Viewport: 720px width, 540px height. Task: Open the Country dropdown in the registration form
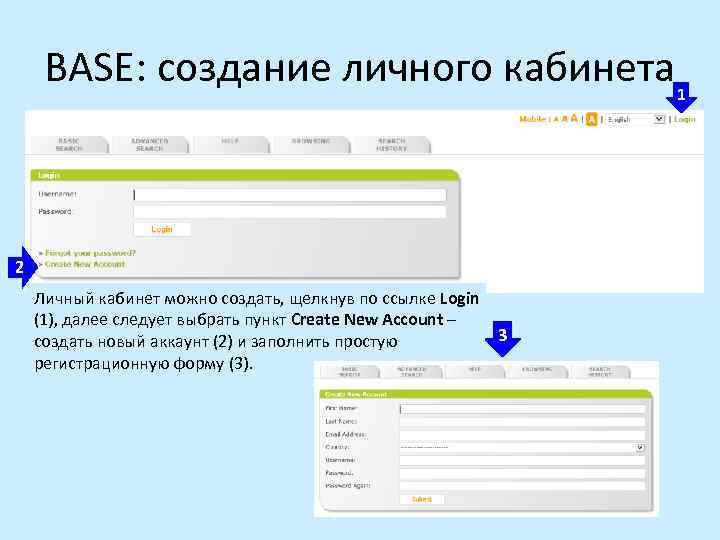tap(522, 447)
